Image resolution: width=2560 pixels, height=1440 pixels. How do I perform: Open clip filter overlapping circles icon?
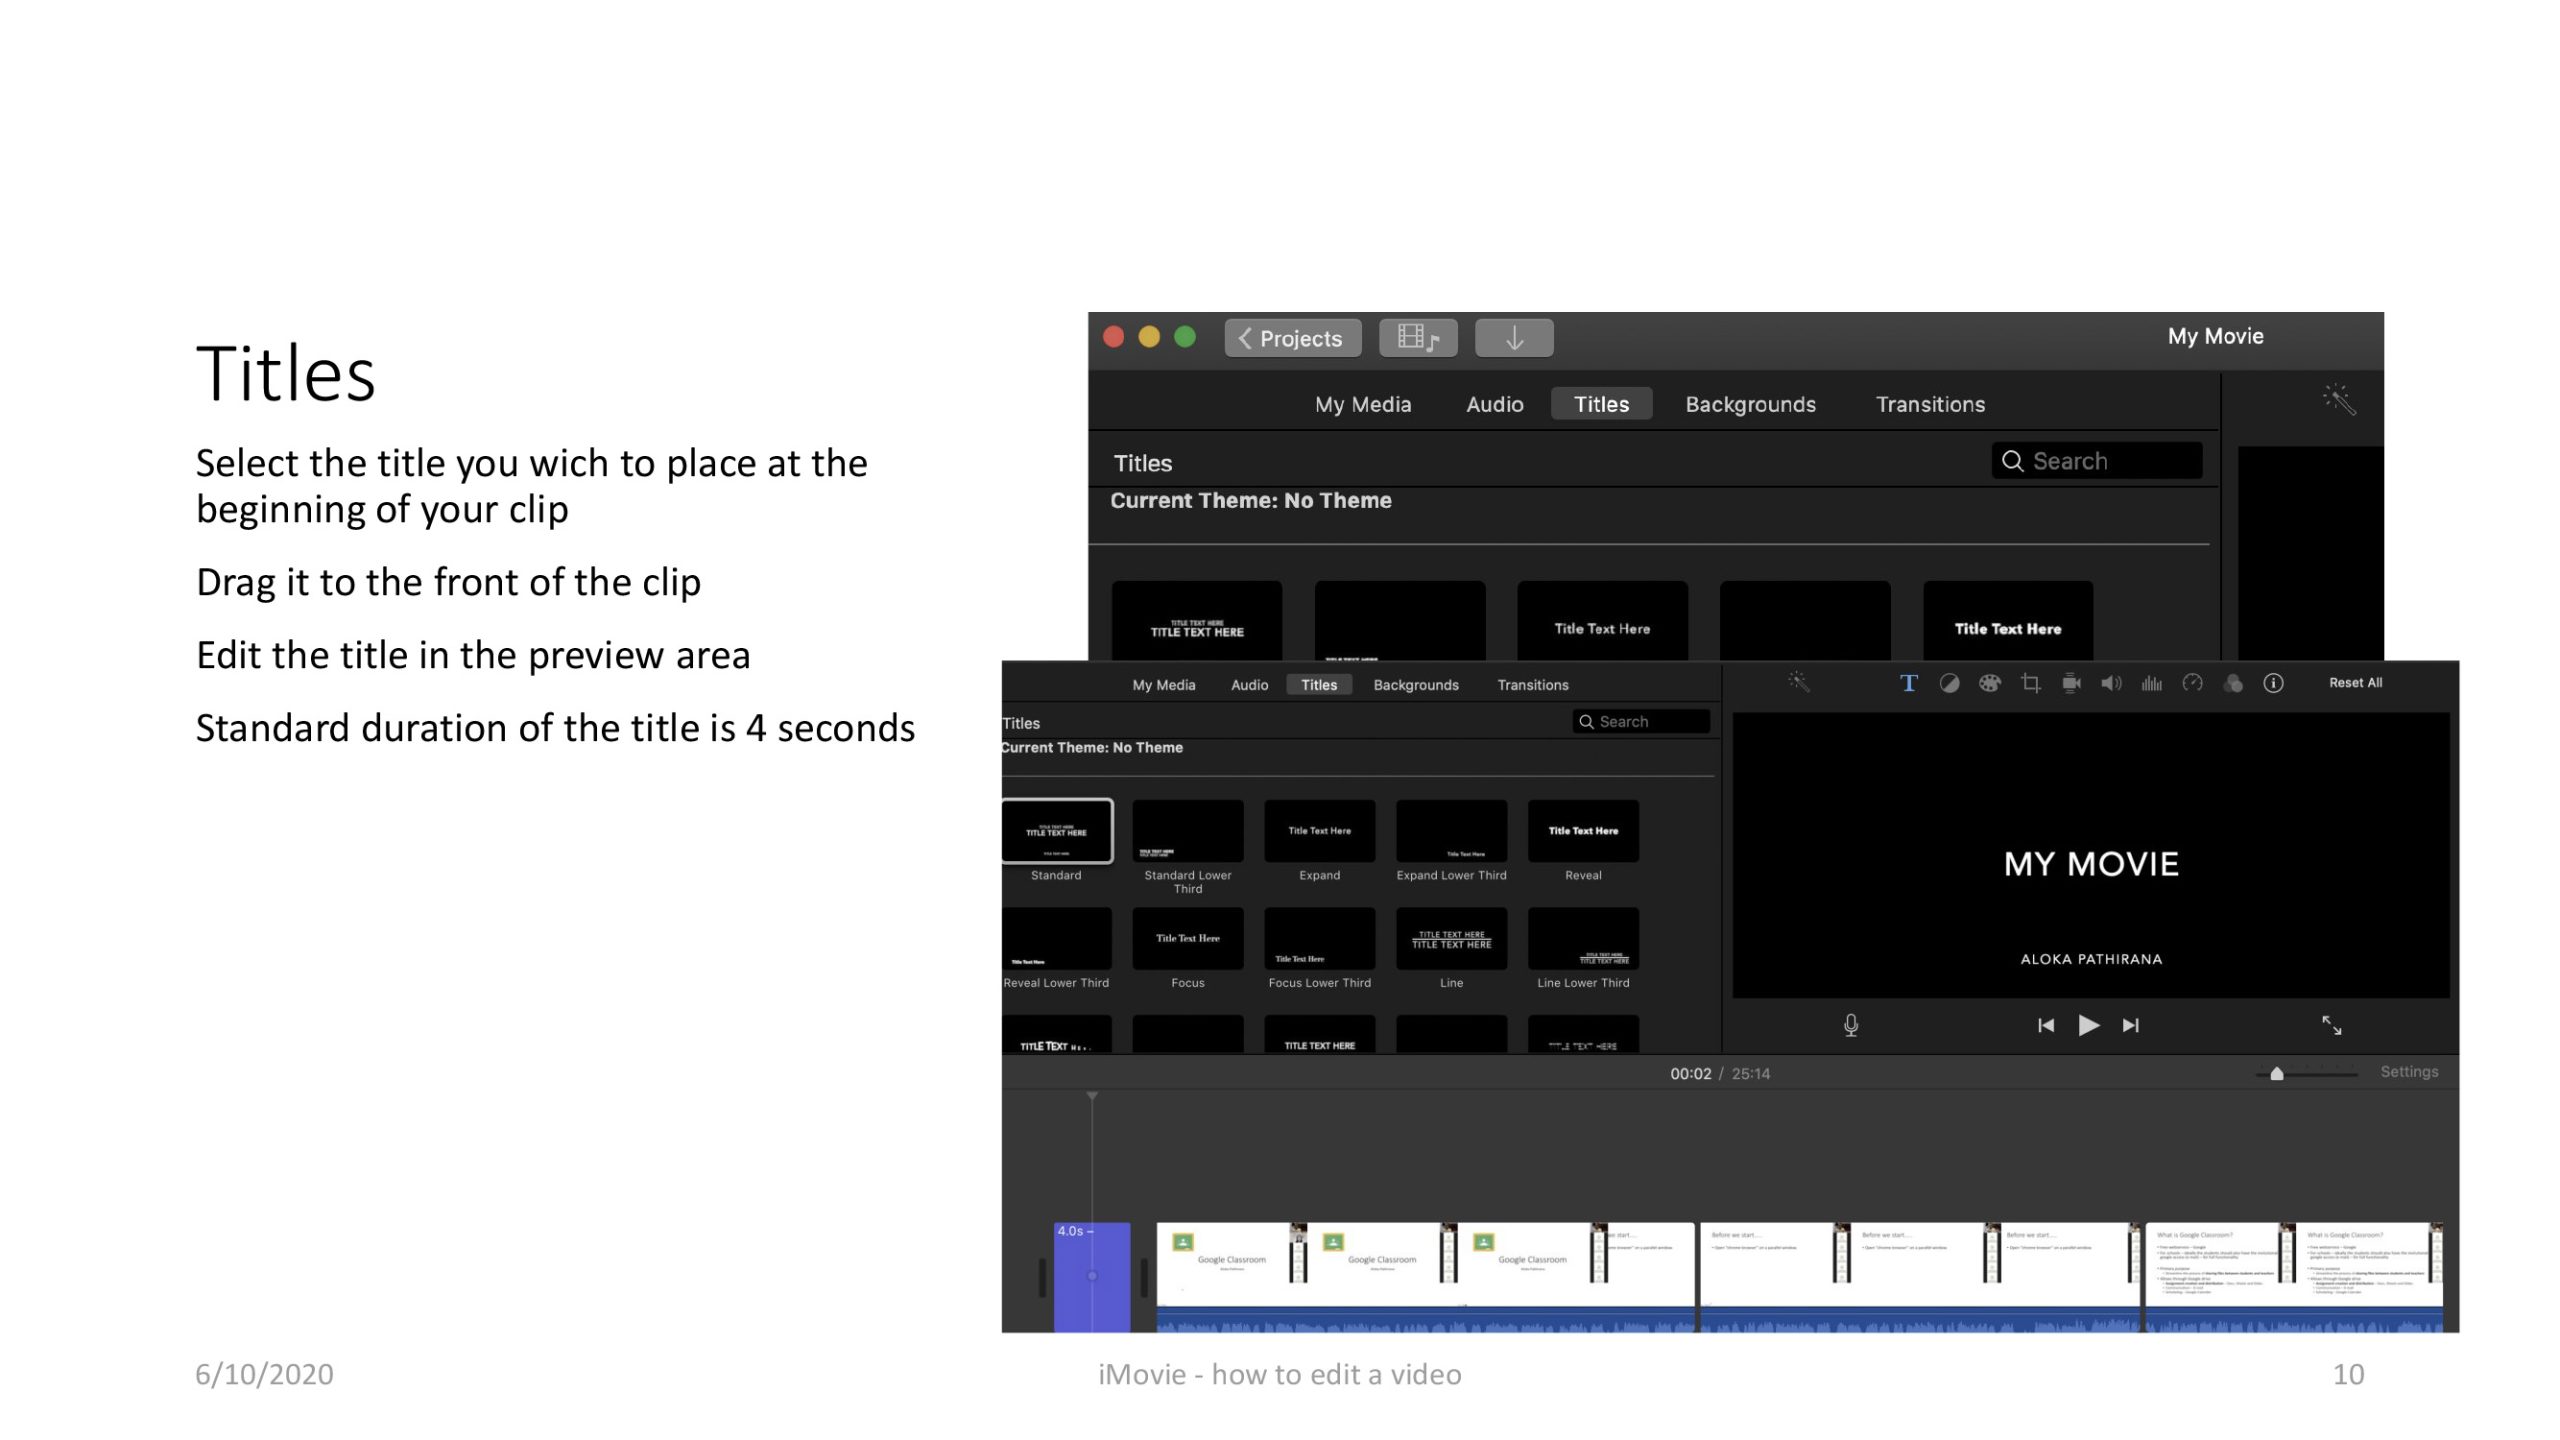click(x=2233, y=683)
